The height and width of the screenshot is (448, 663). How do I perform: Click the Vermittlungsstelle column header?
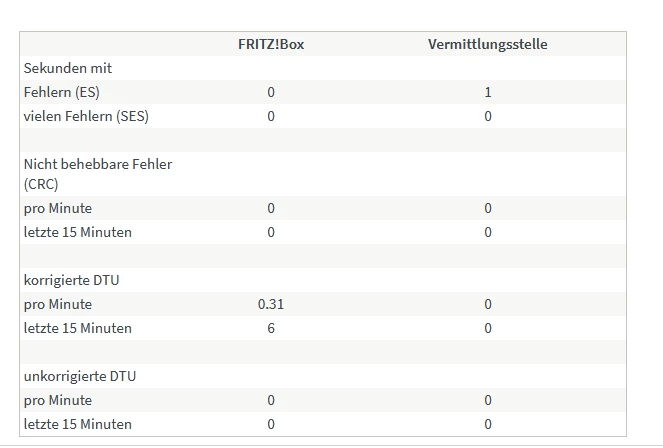click(487, 44)
